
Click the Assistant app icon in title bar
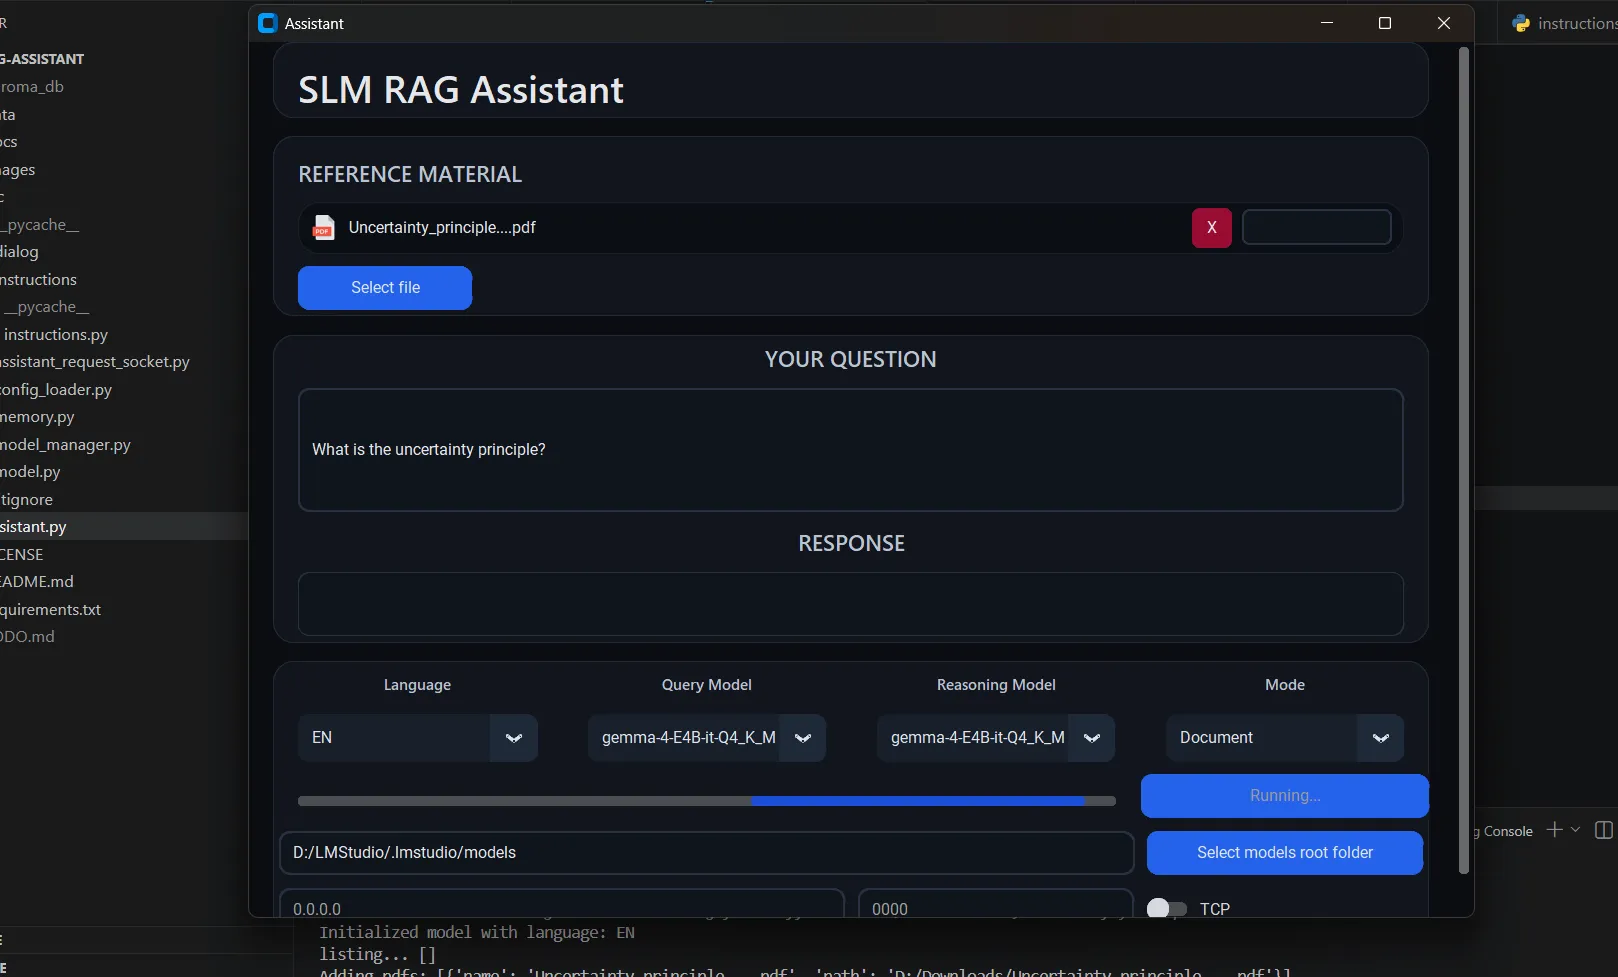[x=267, y=23]
